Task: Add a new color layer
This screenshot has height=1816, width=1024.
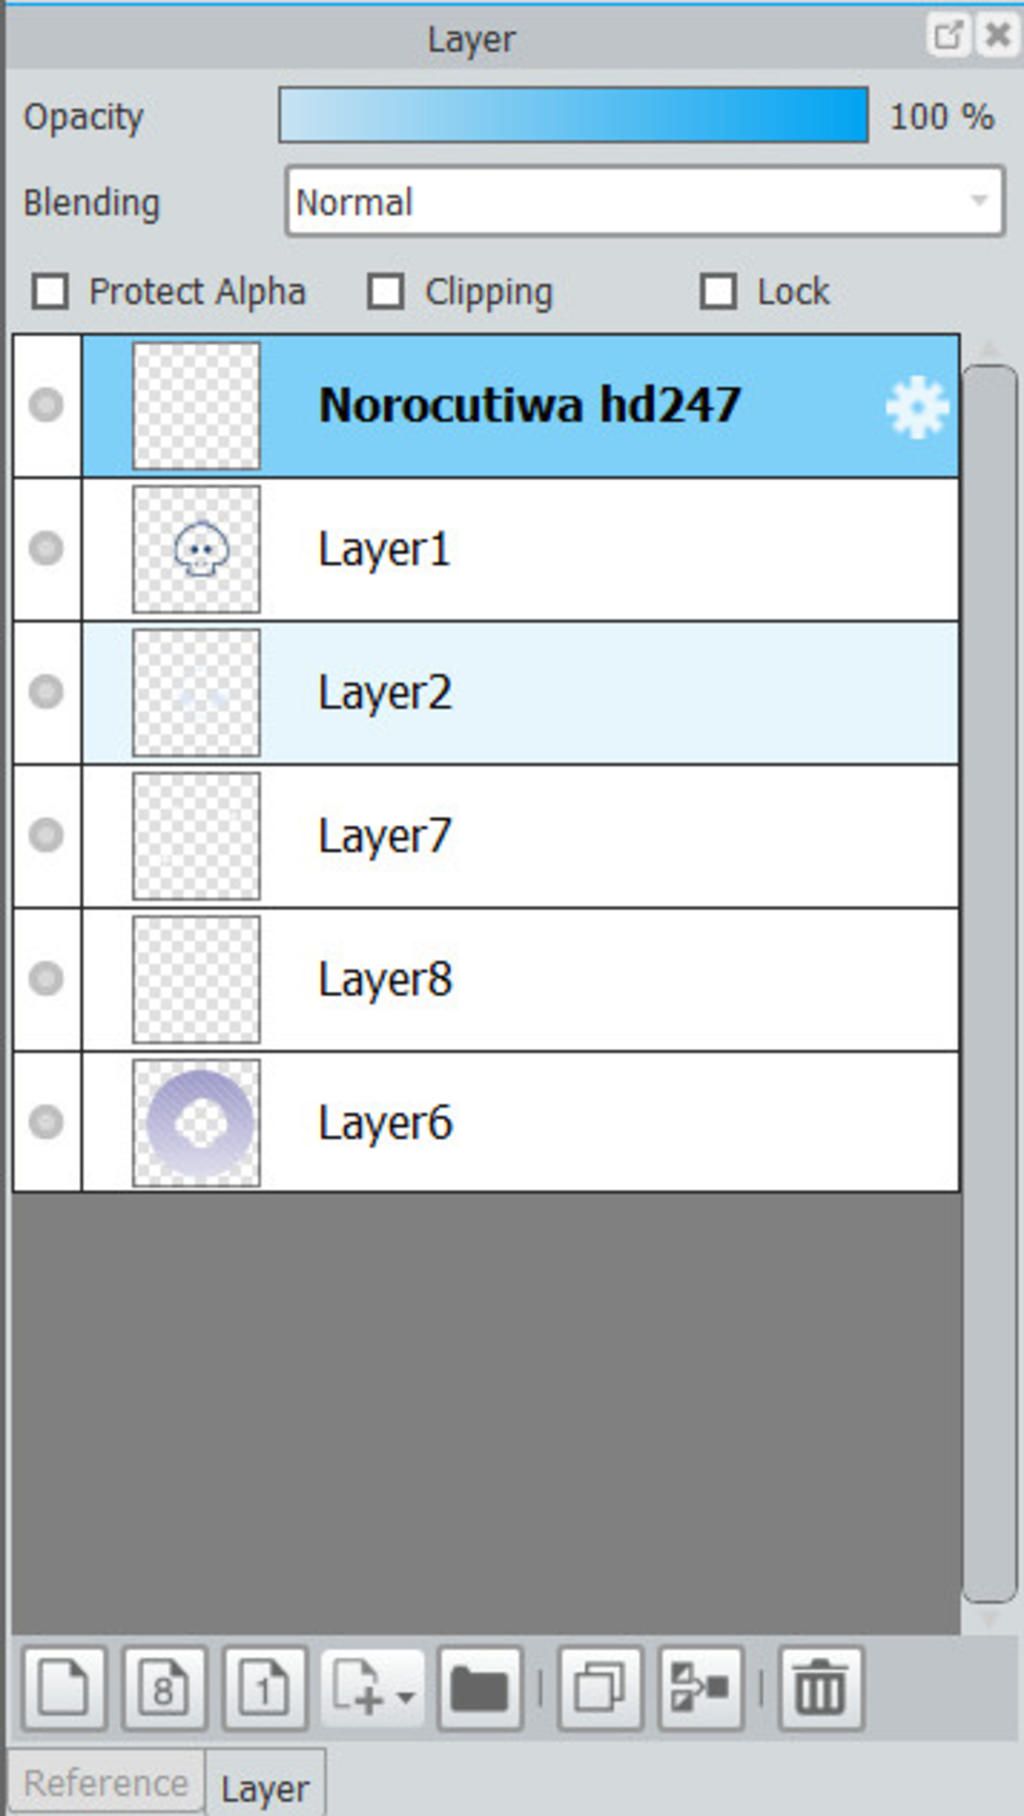Action: [x=64, y=1689]
